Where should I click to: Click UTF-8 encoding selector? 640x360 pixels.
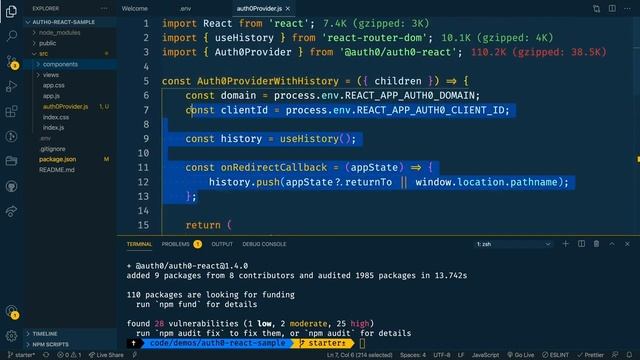[x=442, y=355]
